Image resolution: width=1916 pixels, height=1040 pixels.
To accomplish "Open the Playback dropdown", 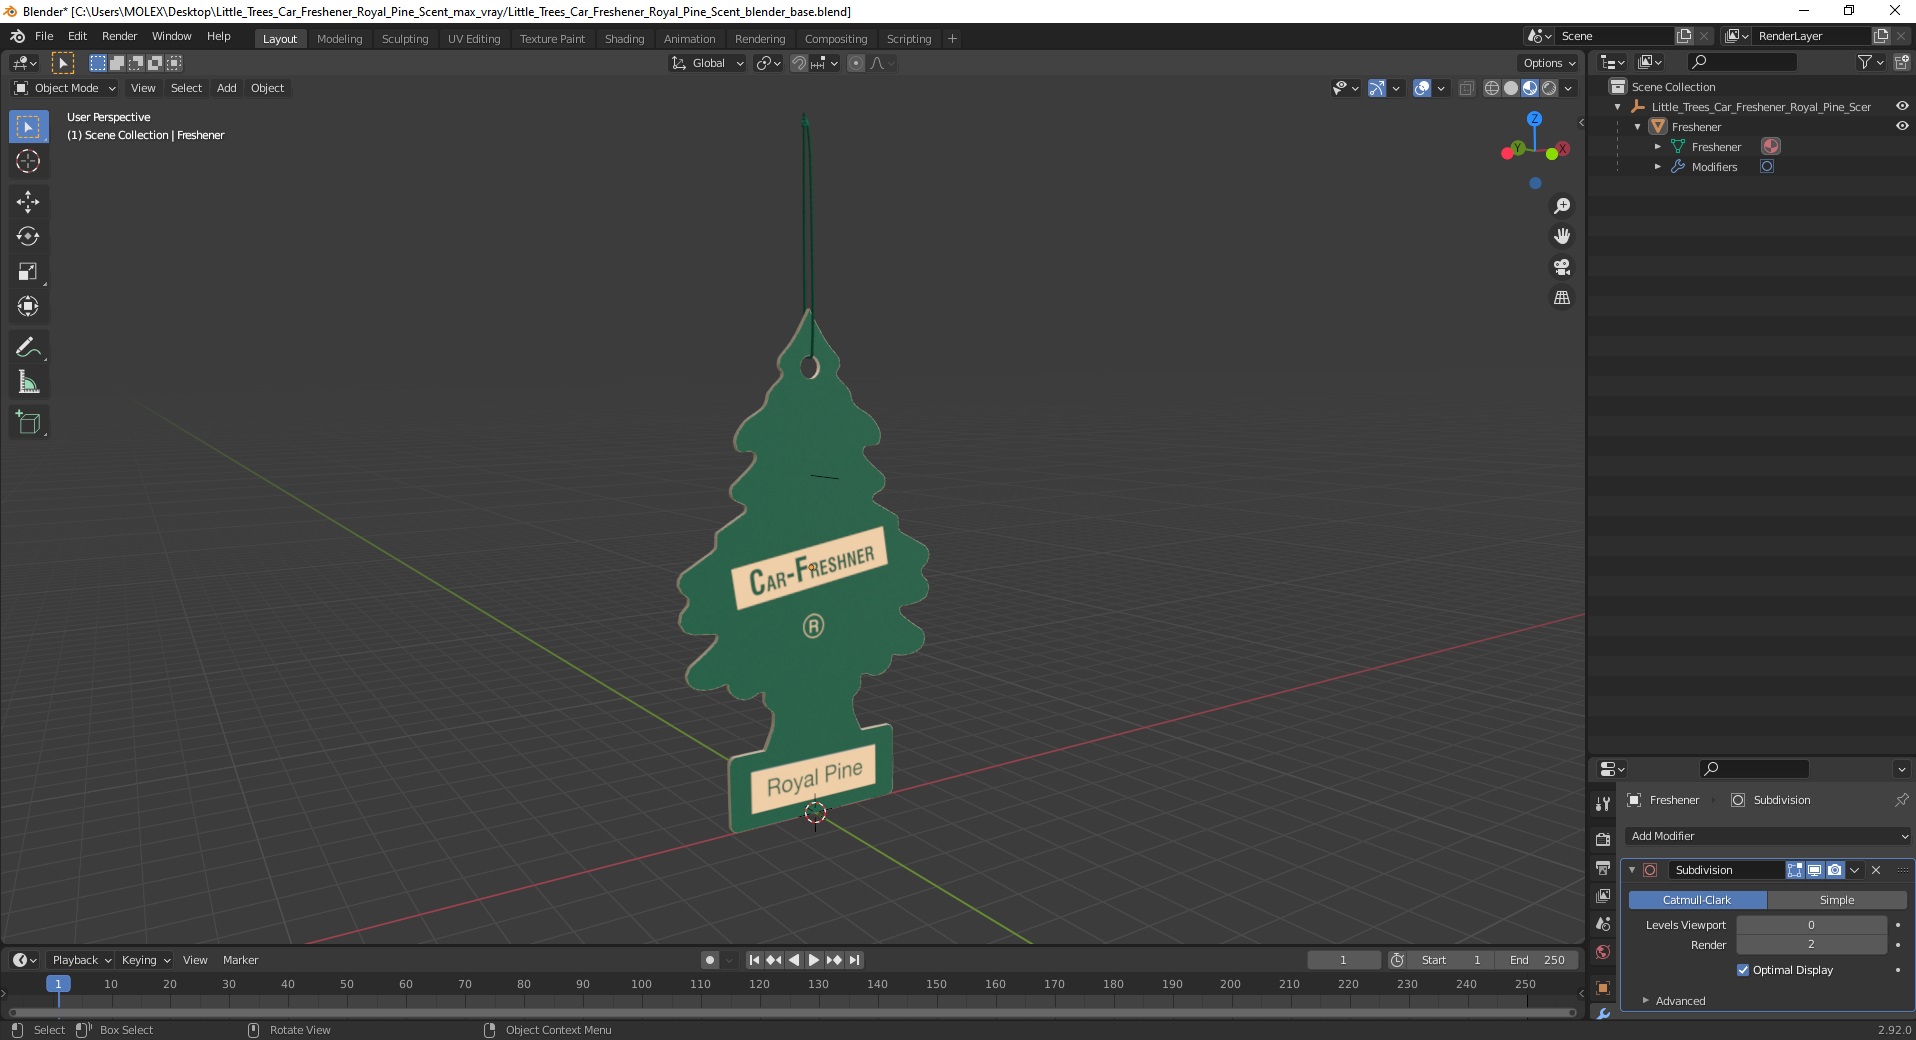I will [81, 960].
